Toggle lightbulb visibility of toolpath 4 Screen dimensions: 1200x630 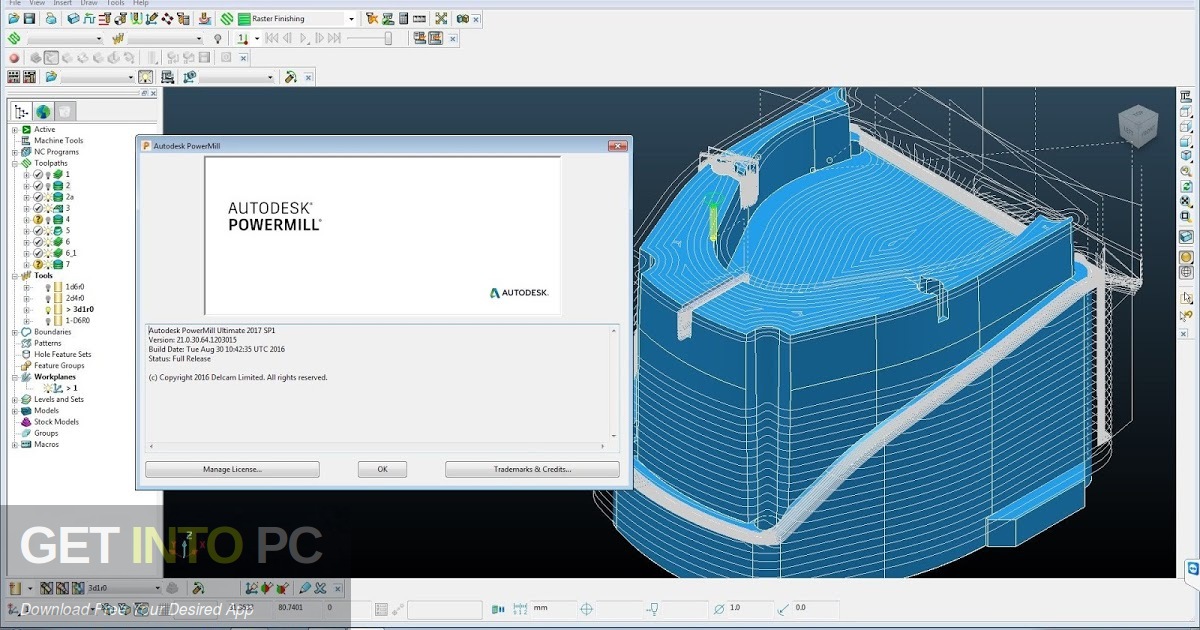pos(47,219)
